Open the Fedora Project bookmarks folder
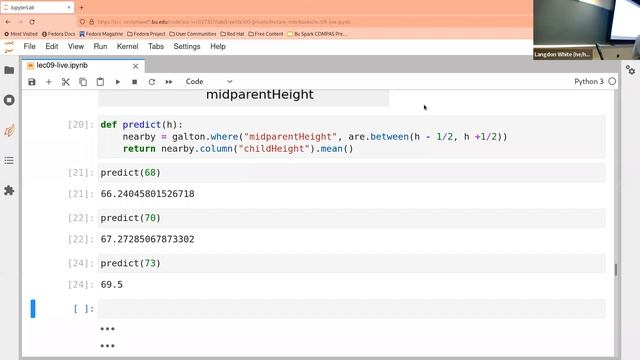The height and width of the screenshot is (360, 640). click(146, 34)
